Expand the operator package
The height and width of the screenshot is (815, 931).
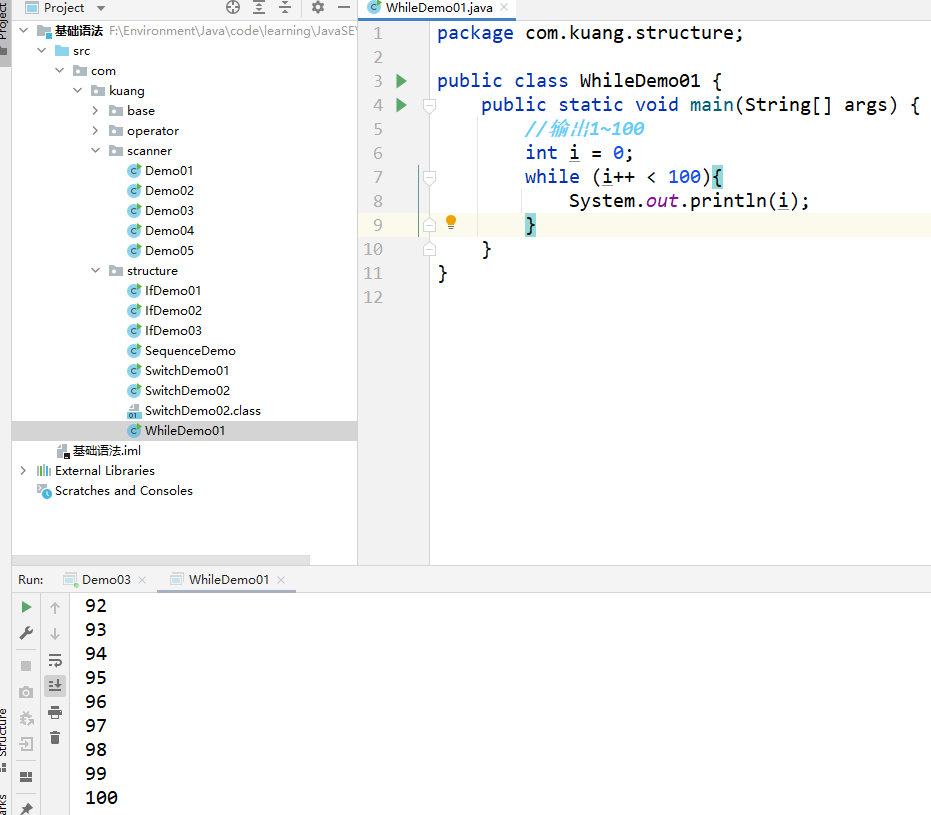point(95,131)
